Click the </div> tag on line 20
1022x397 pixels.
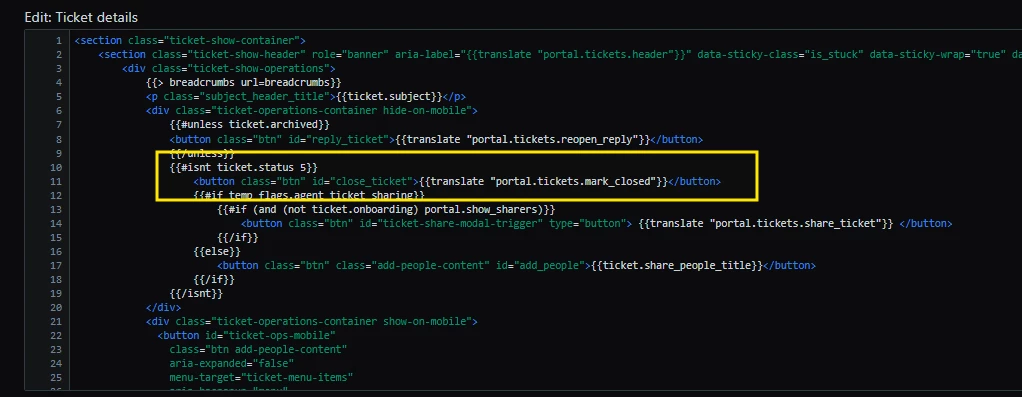click(164, 308)
